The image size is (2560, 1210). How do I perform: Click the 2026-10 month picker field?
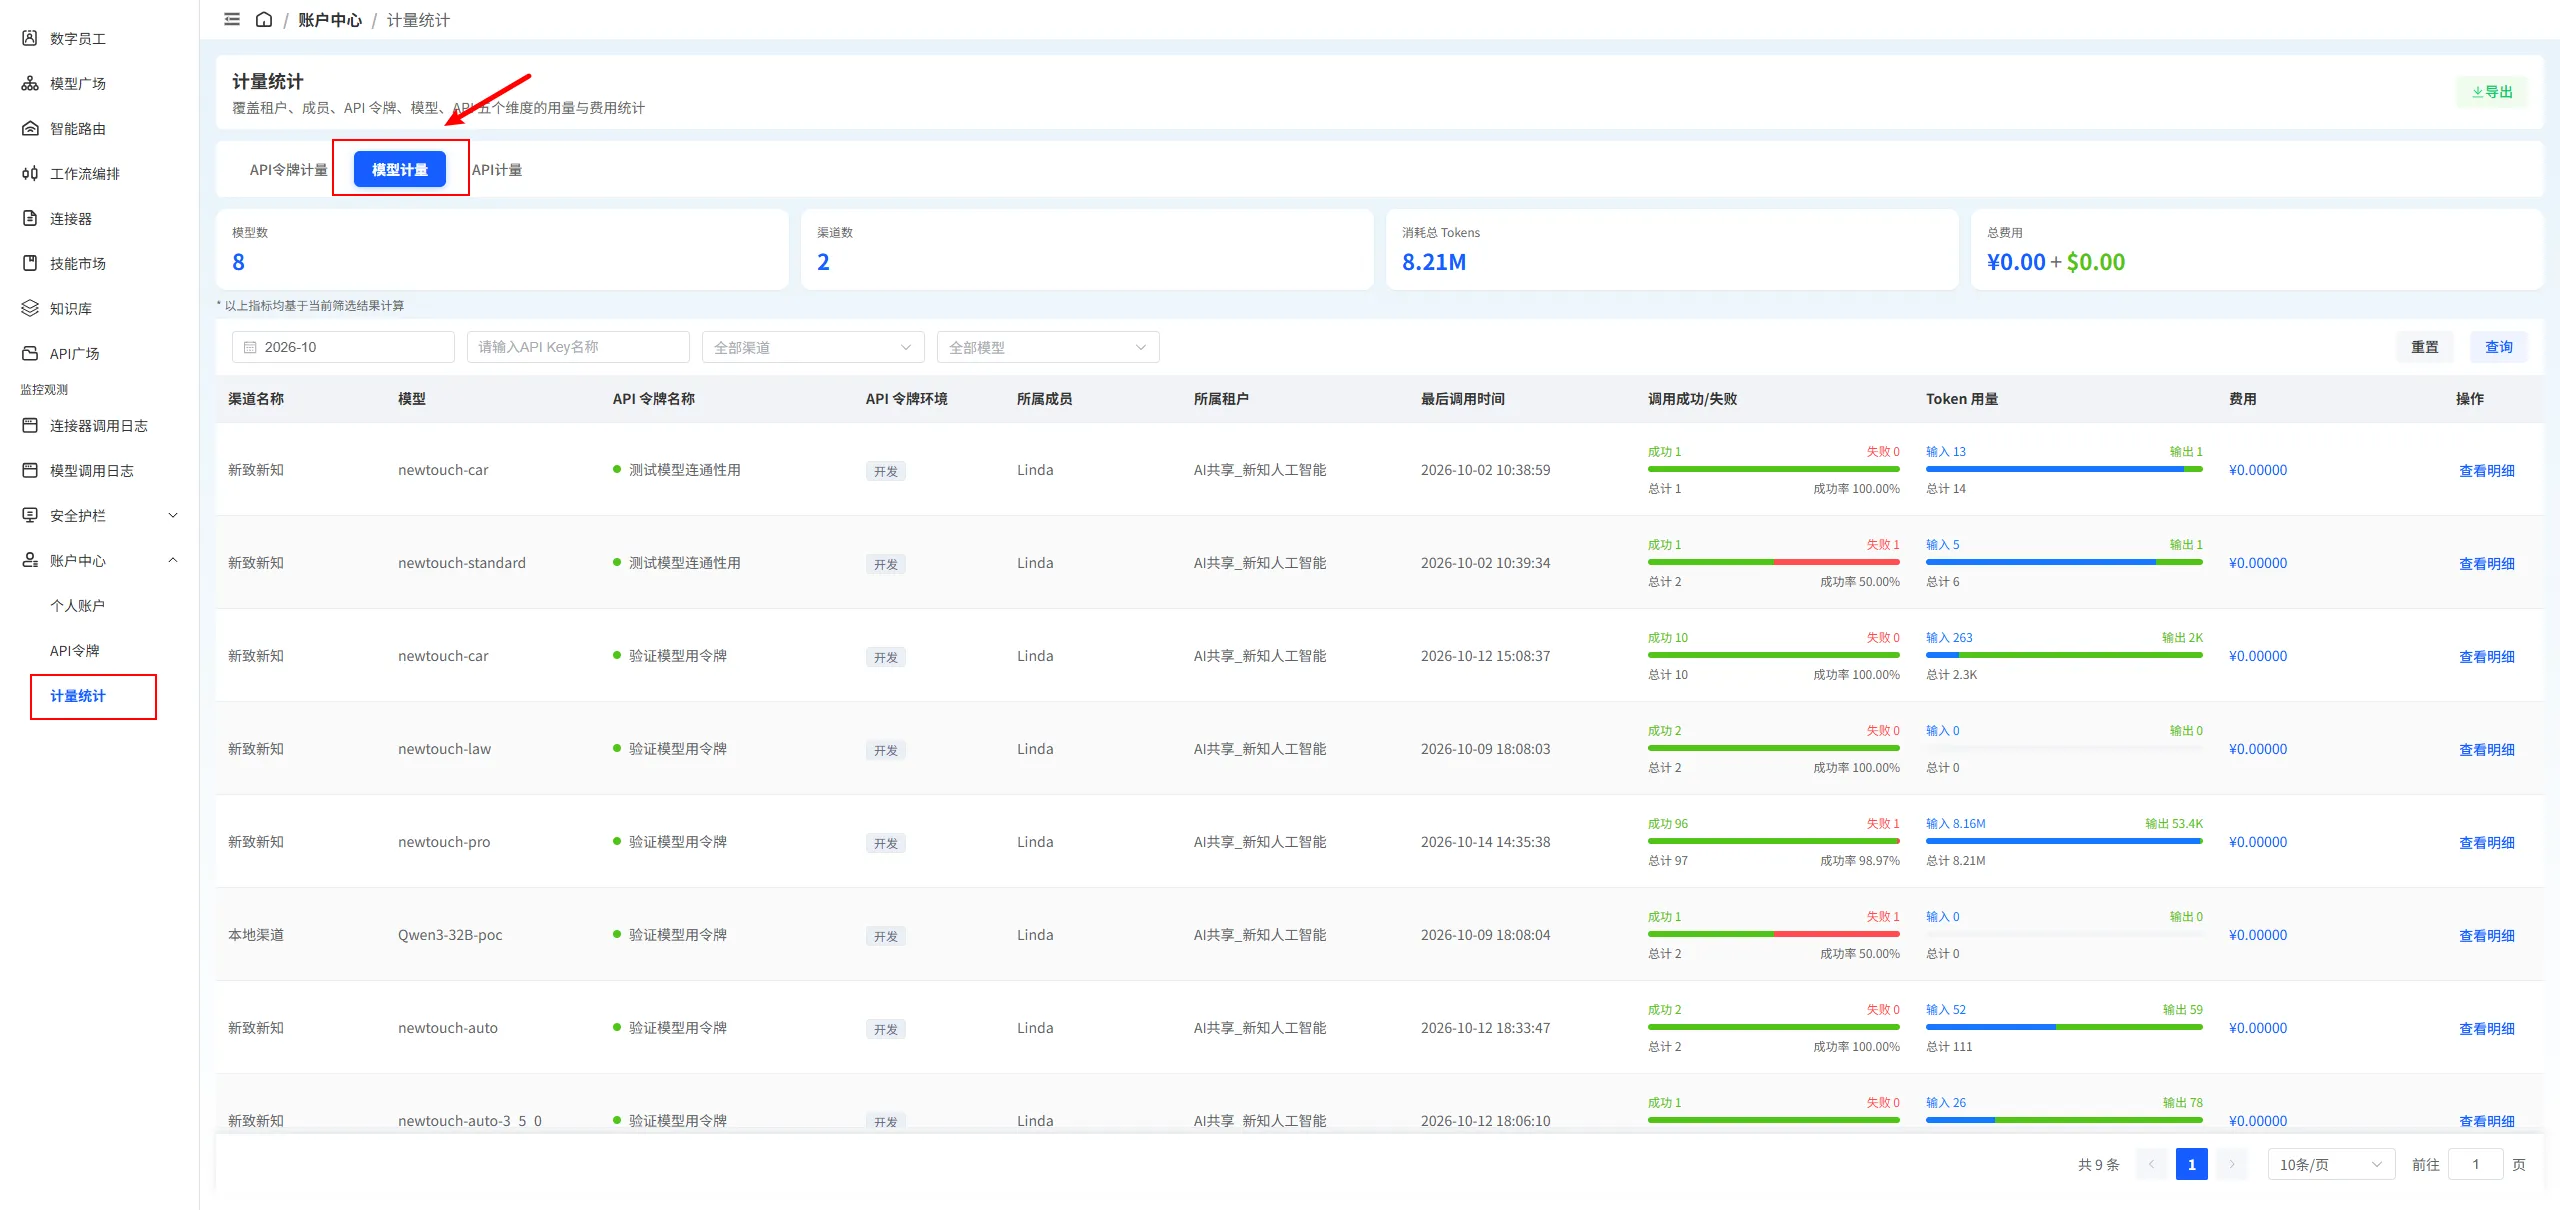coord(343,347)
